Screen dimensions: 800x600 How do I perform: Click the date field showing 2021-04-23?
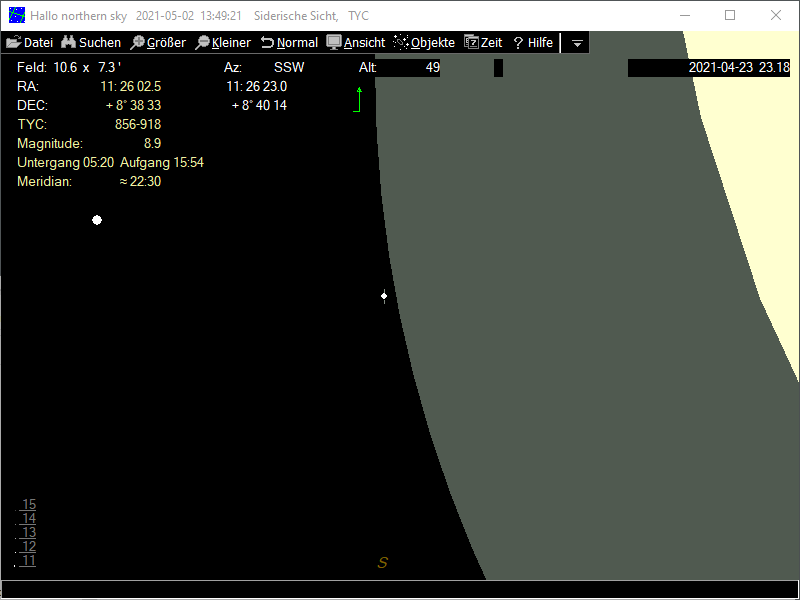[x=709, y=68]
